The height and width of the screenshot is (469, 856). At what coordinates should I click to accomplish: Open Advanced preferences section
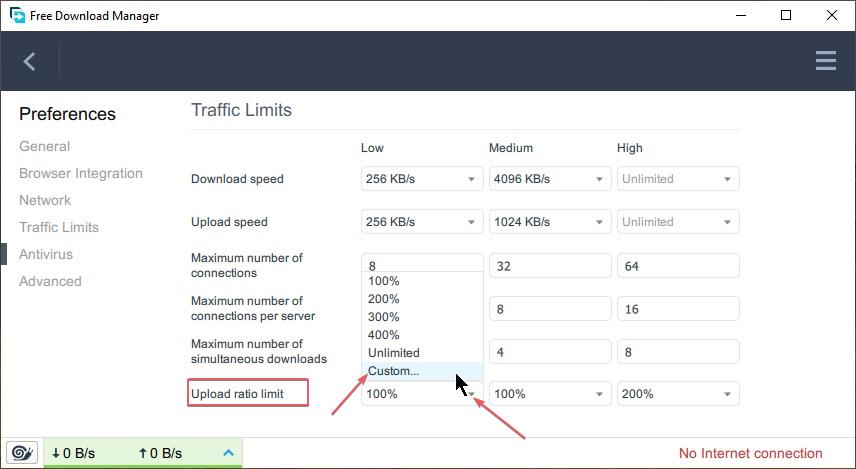50,281
